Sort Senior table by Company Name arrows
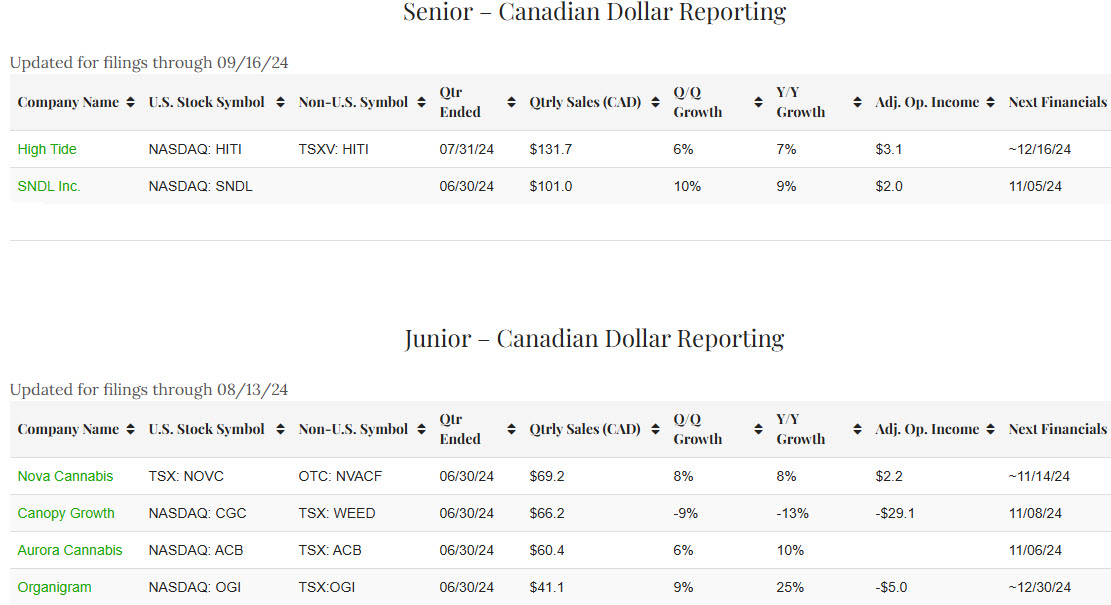Viewport: 1111px width, 605px height. pos(130,102)
